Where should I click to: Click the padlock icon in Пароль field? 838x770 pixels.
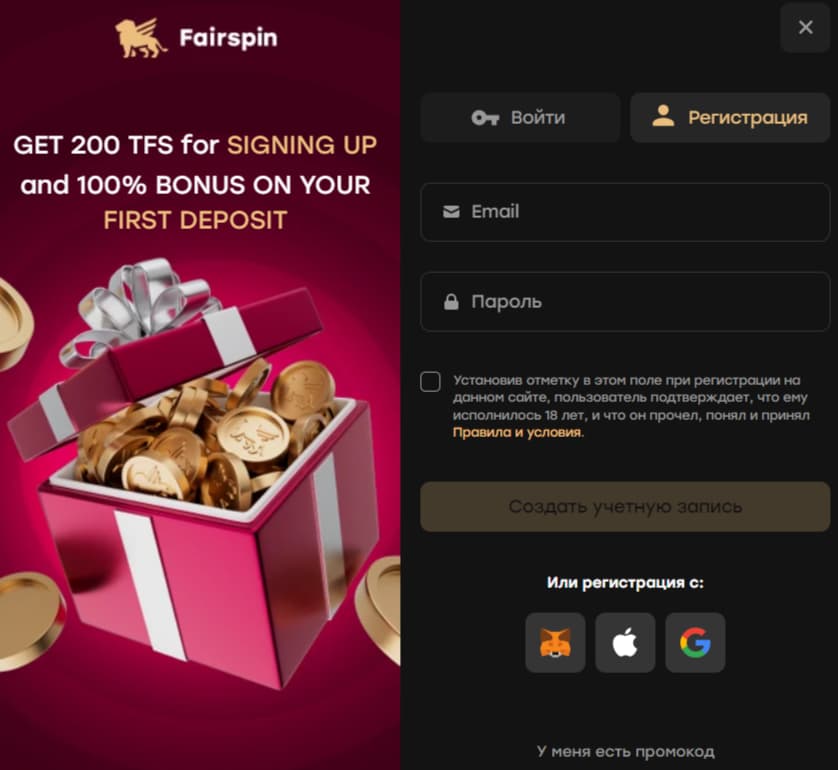[x=451, y=302]
